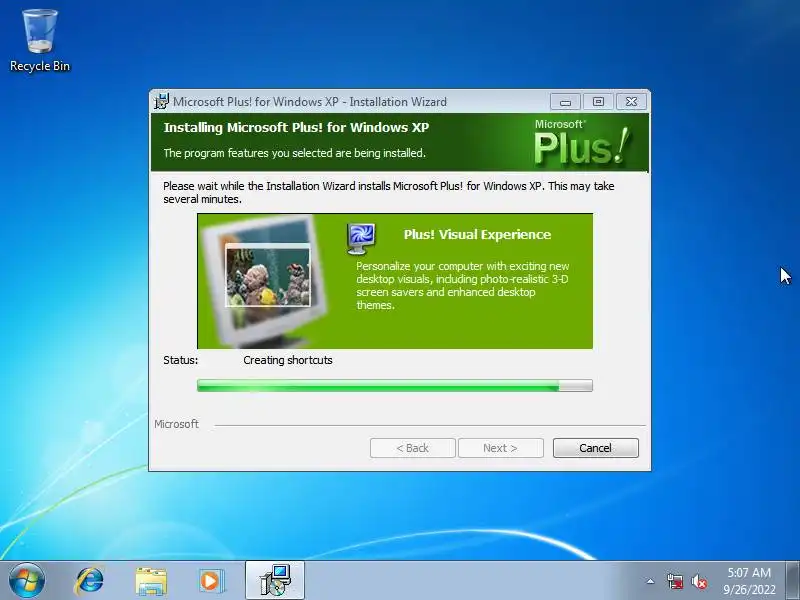Open the clock showing 5:07 AM
Screen dimensions: 800x600
(x=749, y=581)
